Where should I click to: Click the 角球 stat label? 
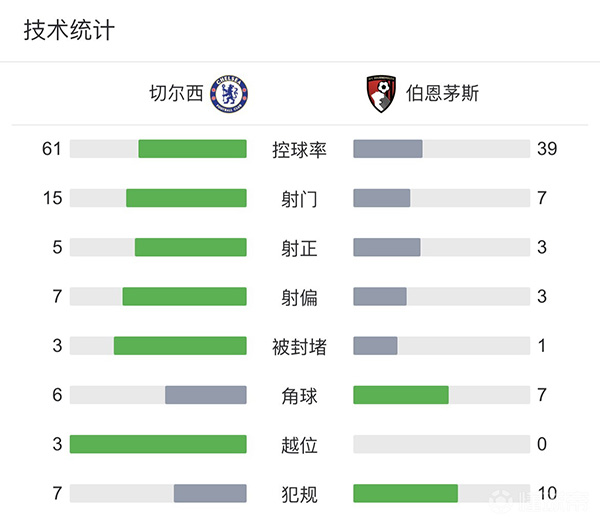coord(300,396)
